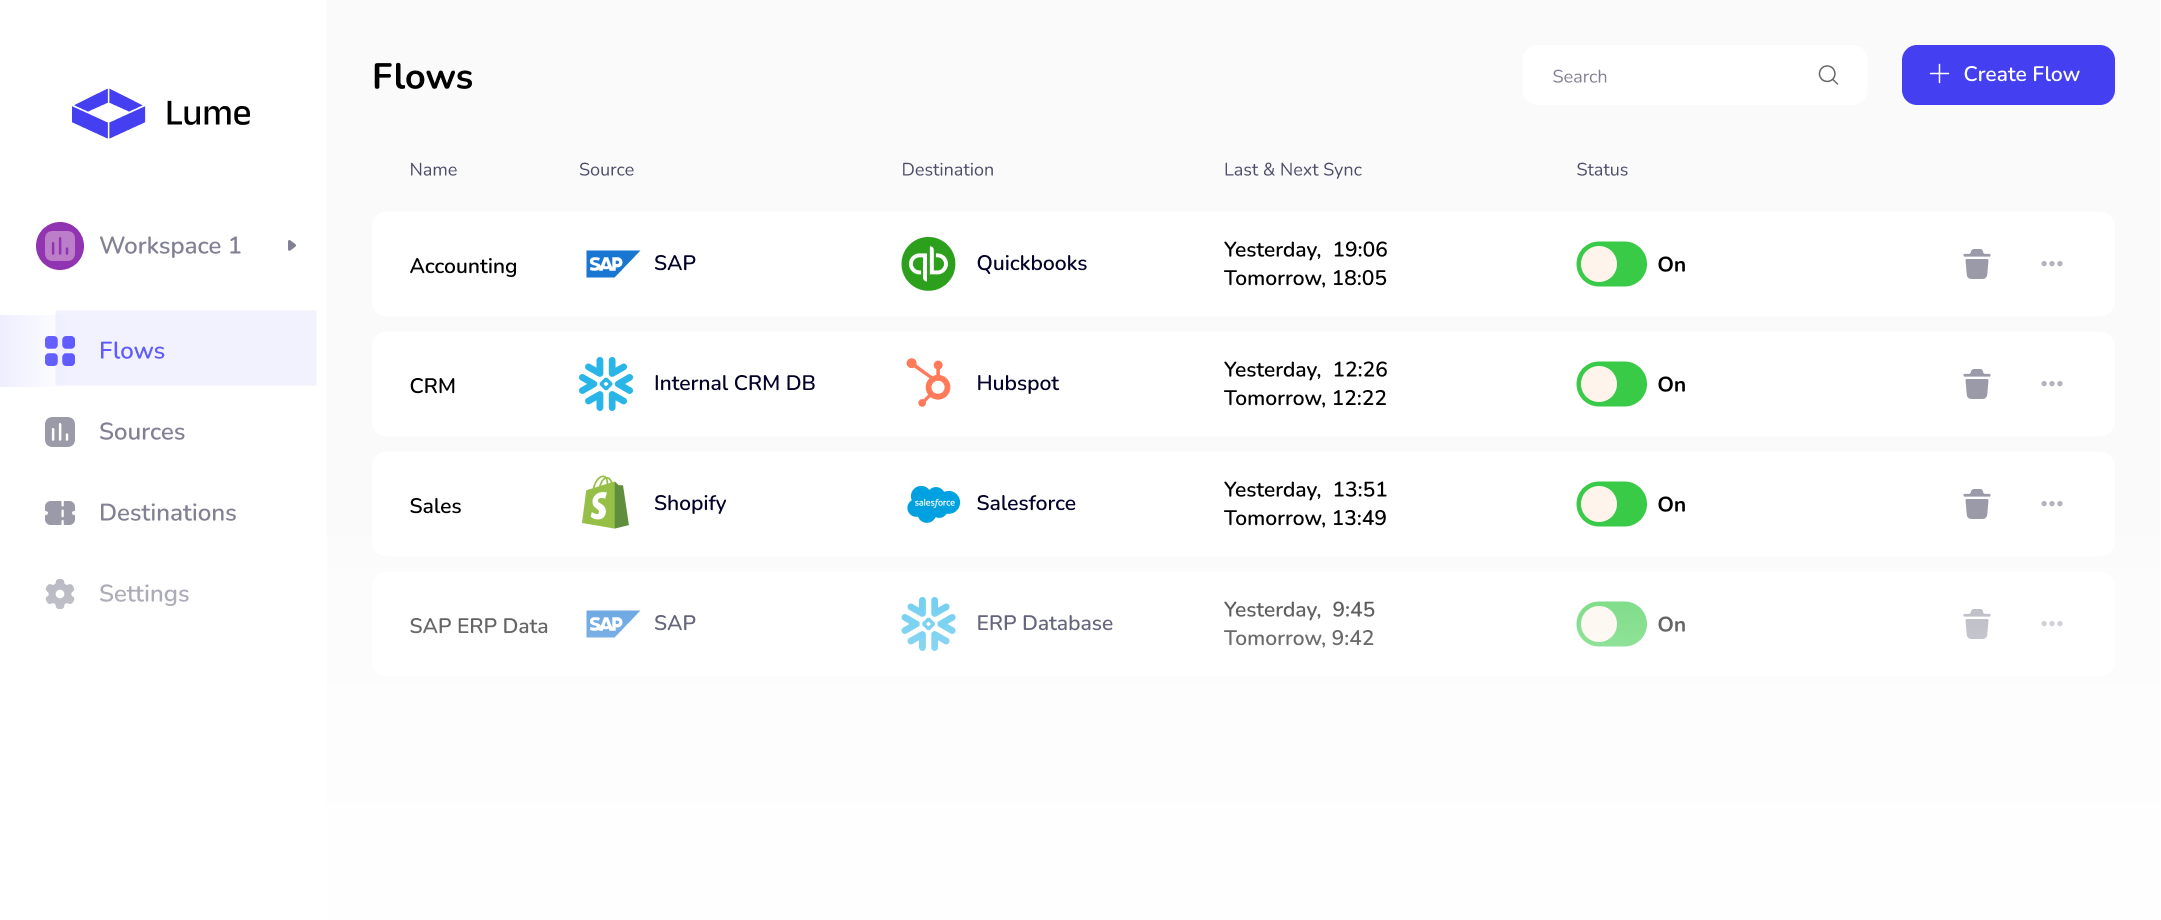Turn off the Sales flow sync

pyautogui.click(x=1610, y=504)
